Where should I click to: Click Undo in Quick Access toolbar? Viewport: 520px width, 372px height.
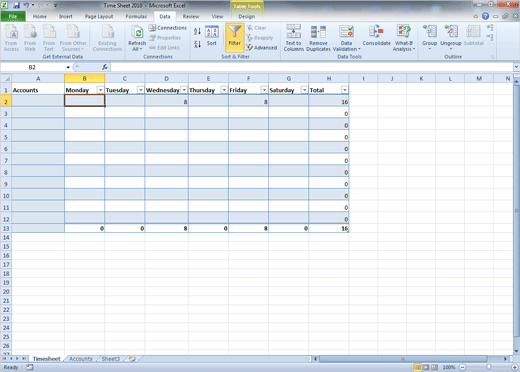(27, 5)
